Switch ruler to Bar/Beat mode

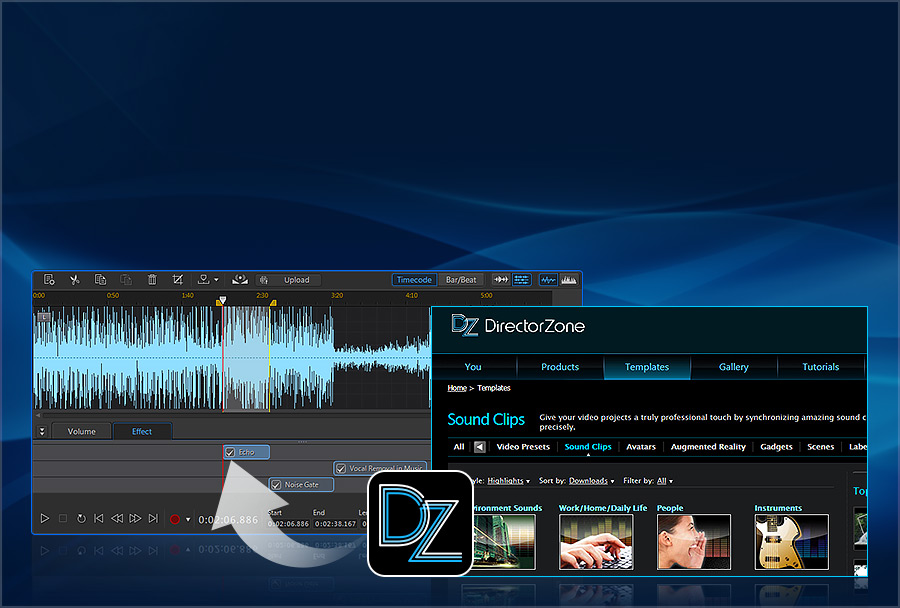click(461, 280)
